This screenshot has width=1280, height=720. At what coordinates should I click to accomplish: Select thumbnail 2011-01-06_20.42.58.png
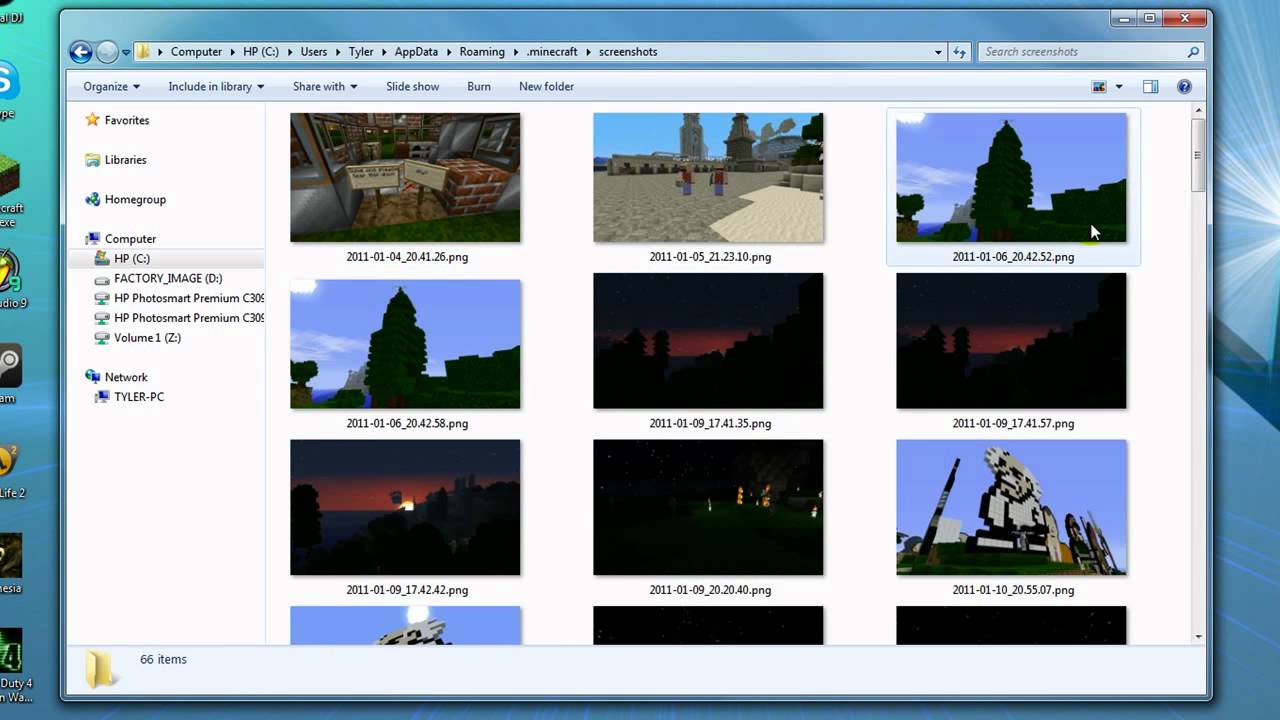405,344
